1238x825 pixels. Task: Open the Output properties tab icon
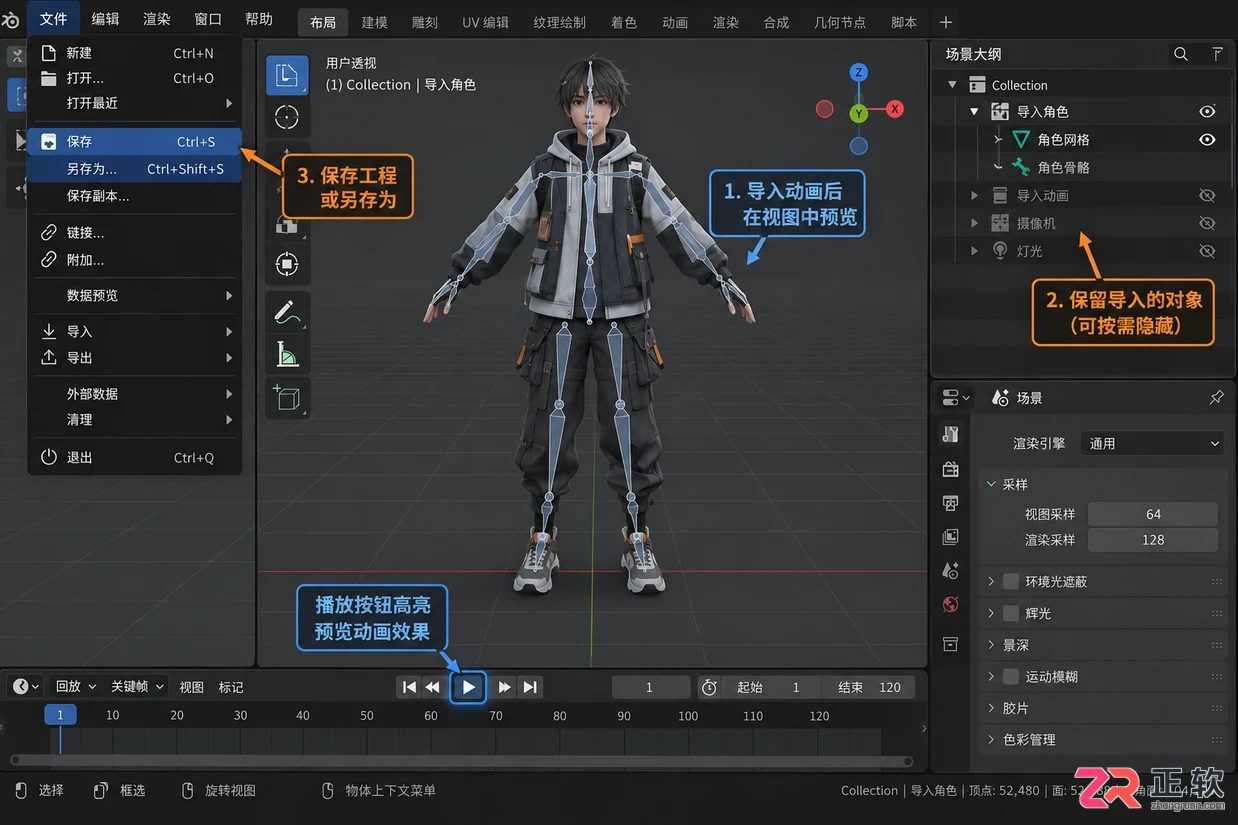coord(951,503)
